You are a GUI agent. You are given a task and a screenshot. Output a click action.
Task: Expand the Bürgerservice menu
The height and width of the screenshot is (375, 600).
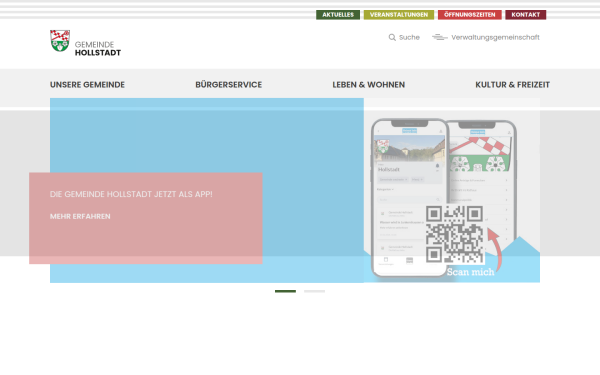point(228,85)
